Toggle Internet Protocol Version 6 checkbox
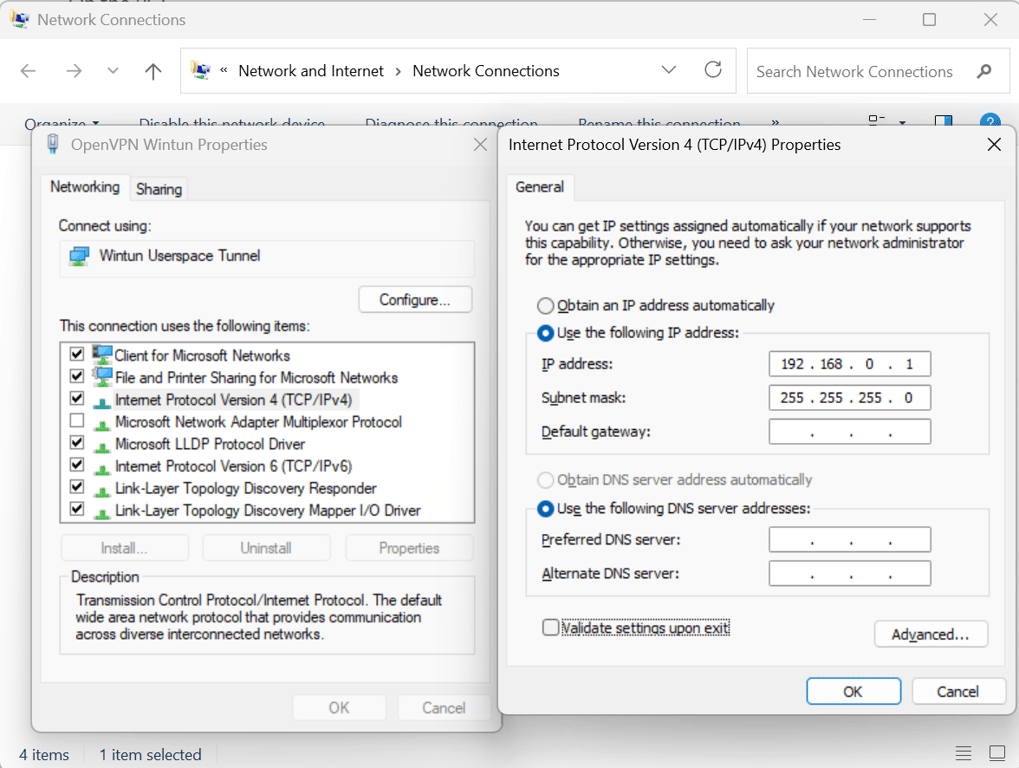The width and height of the screenshot is (1019, 768). pyautogui.click(x=77, y=465)
